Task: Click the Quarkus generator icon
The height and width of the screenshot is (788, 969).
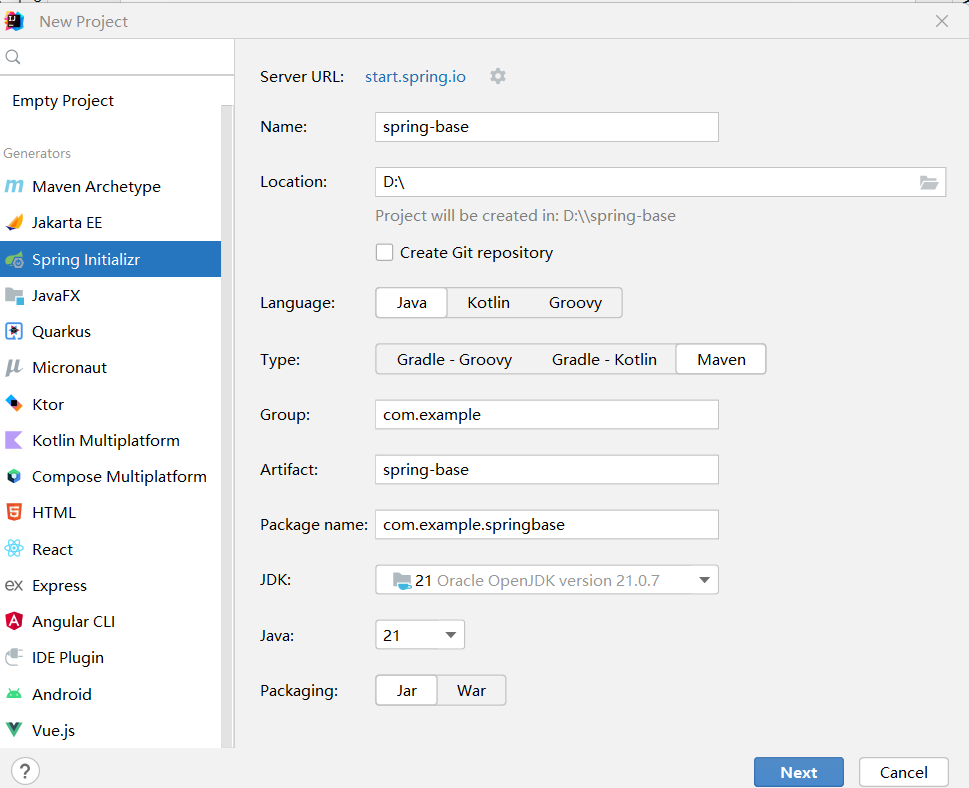Action: coord(14,331)
